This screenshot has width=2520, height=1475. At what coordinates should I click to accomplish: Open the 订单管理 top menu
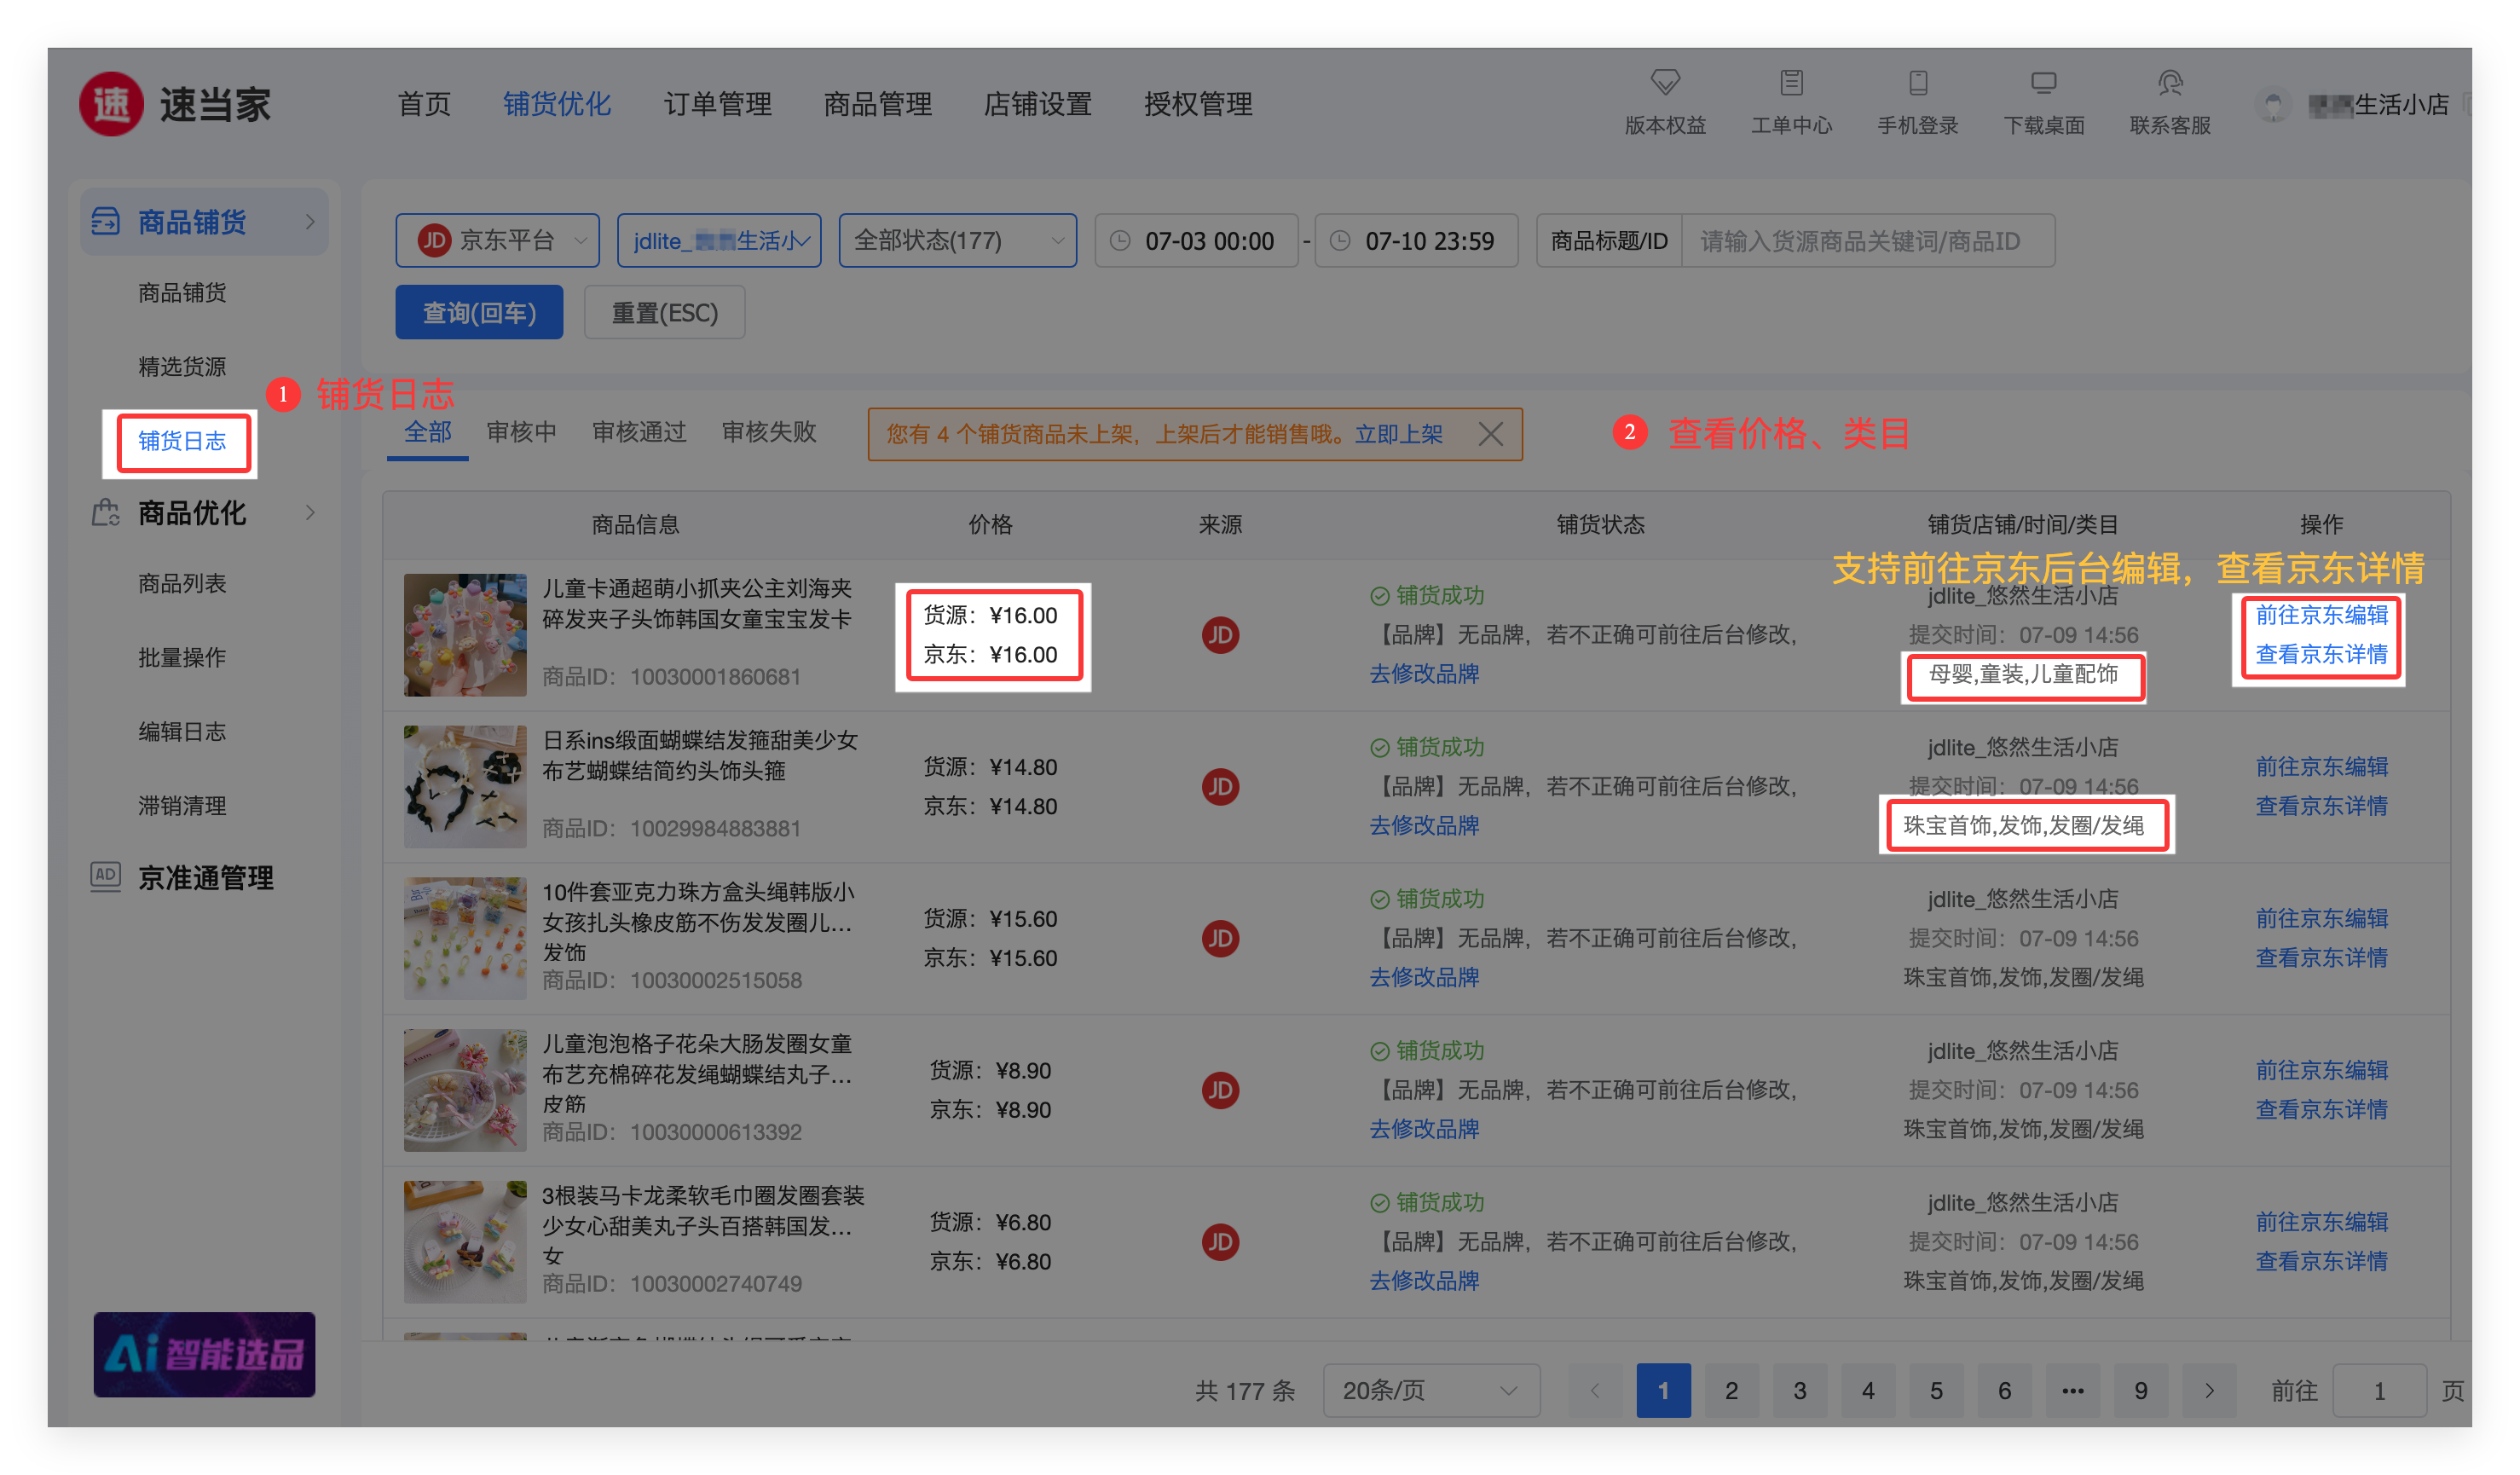click(717, 104)
